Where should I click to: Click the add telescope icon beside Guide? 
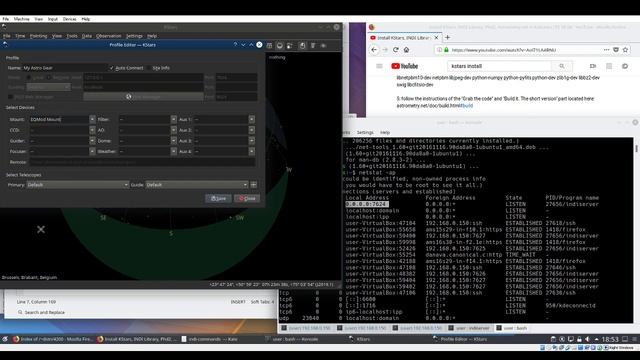[x=253, y=185]
